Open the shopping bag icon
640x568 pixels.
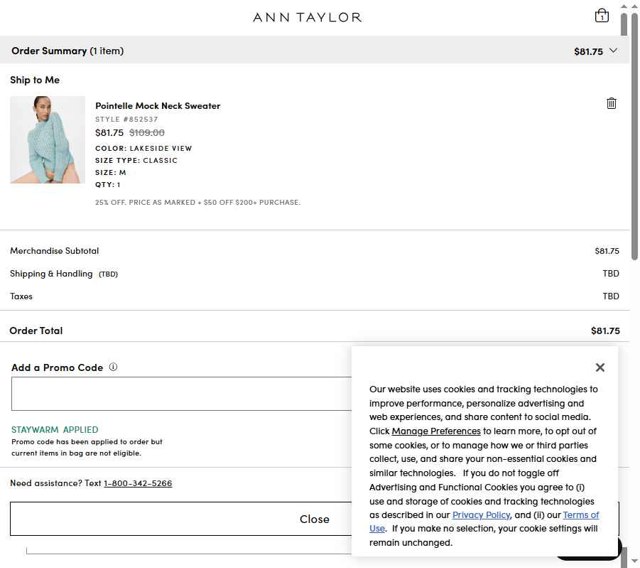pyautogui.click(x=601, y=16)
